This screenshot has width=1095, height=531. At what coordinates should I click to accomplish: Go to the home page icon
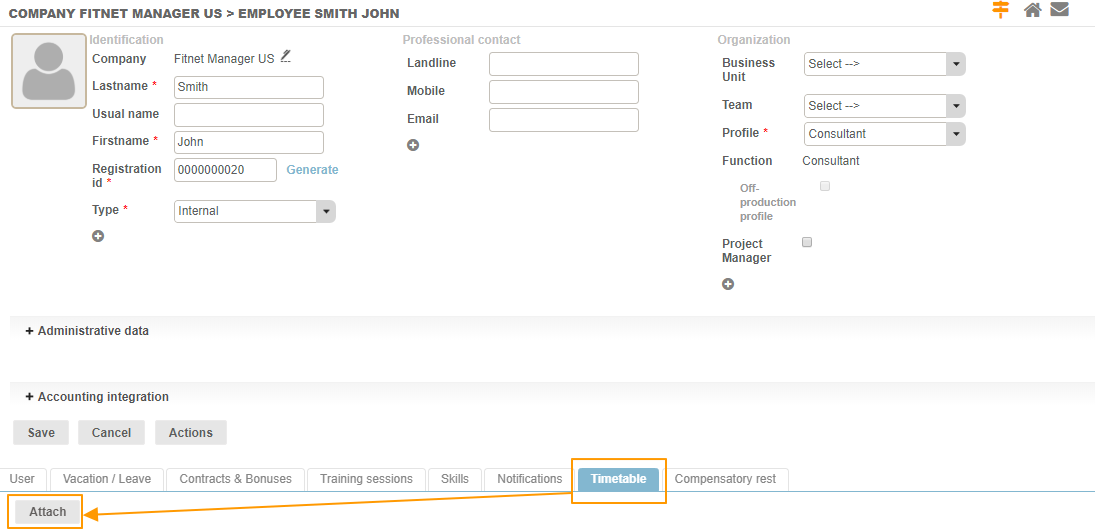pos(1033,10)
